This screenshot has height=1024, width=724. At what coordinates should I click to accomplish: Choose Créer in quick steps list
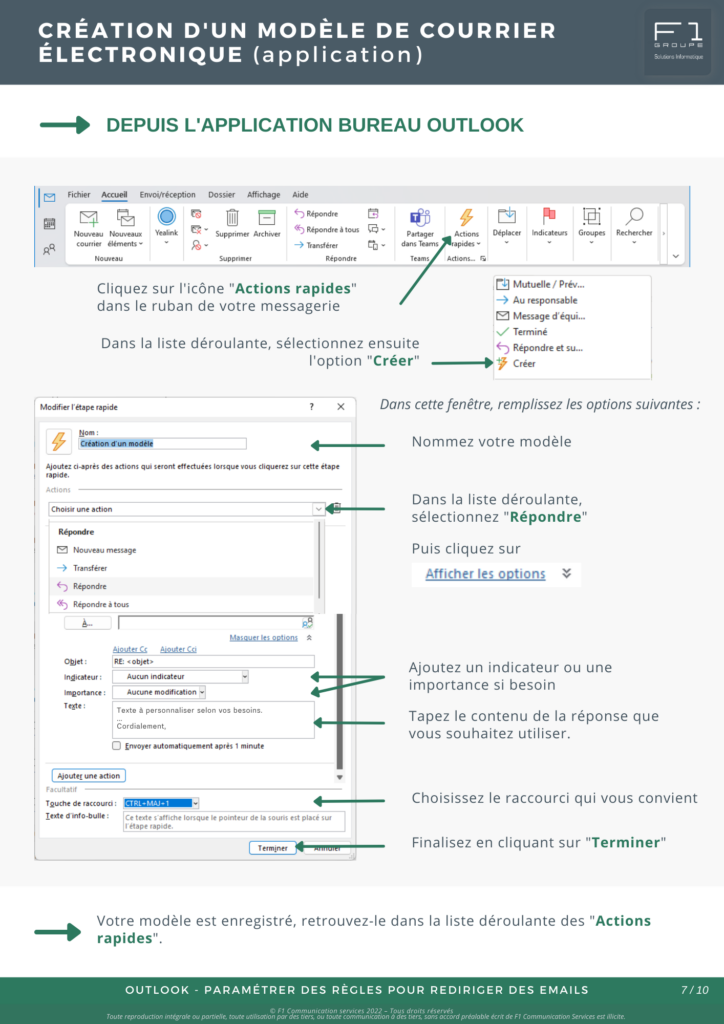(x=516, y=364)
